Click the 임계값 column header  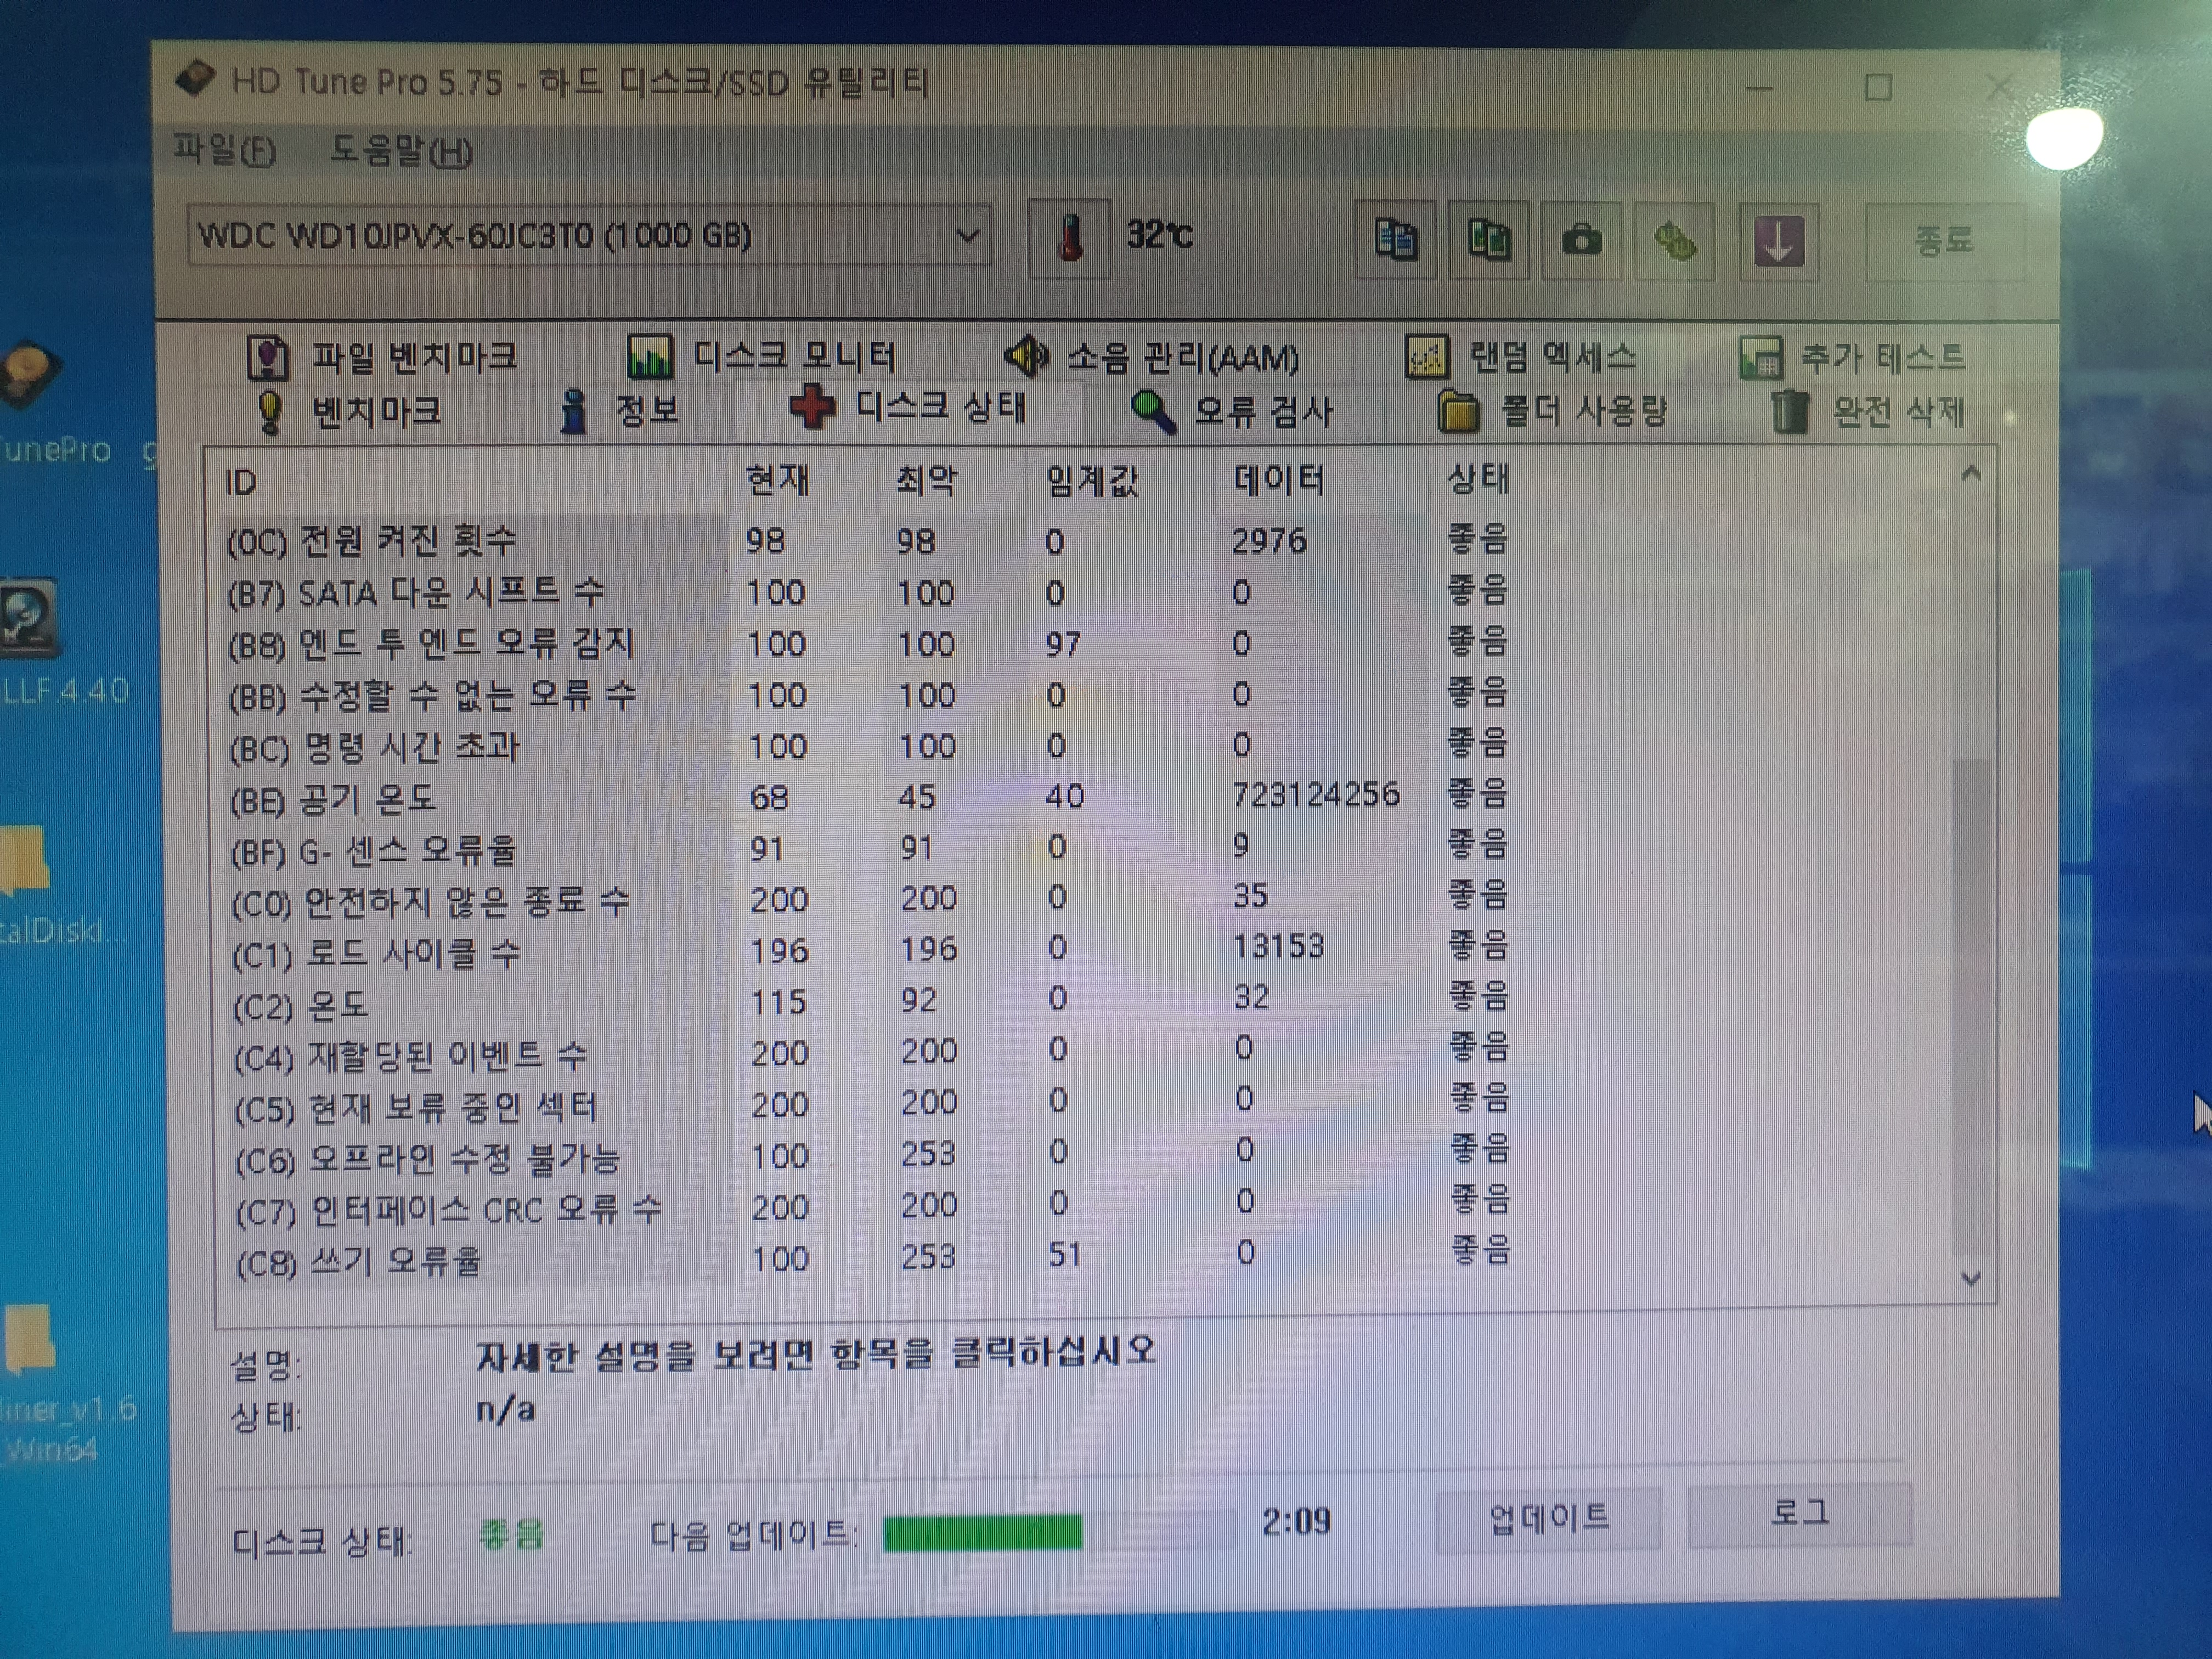[x=1091, y=481]
